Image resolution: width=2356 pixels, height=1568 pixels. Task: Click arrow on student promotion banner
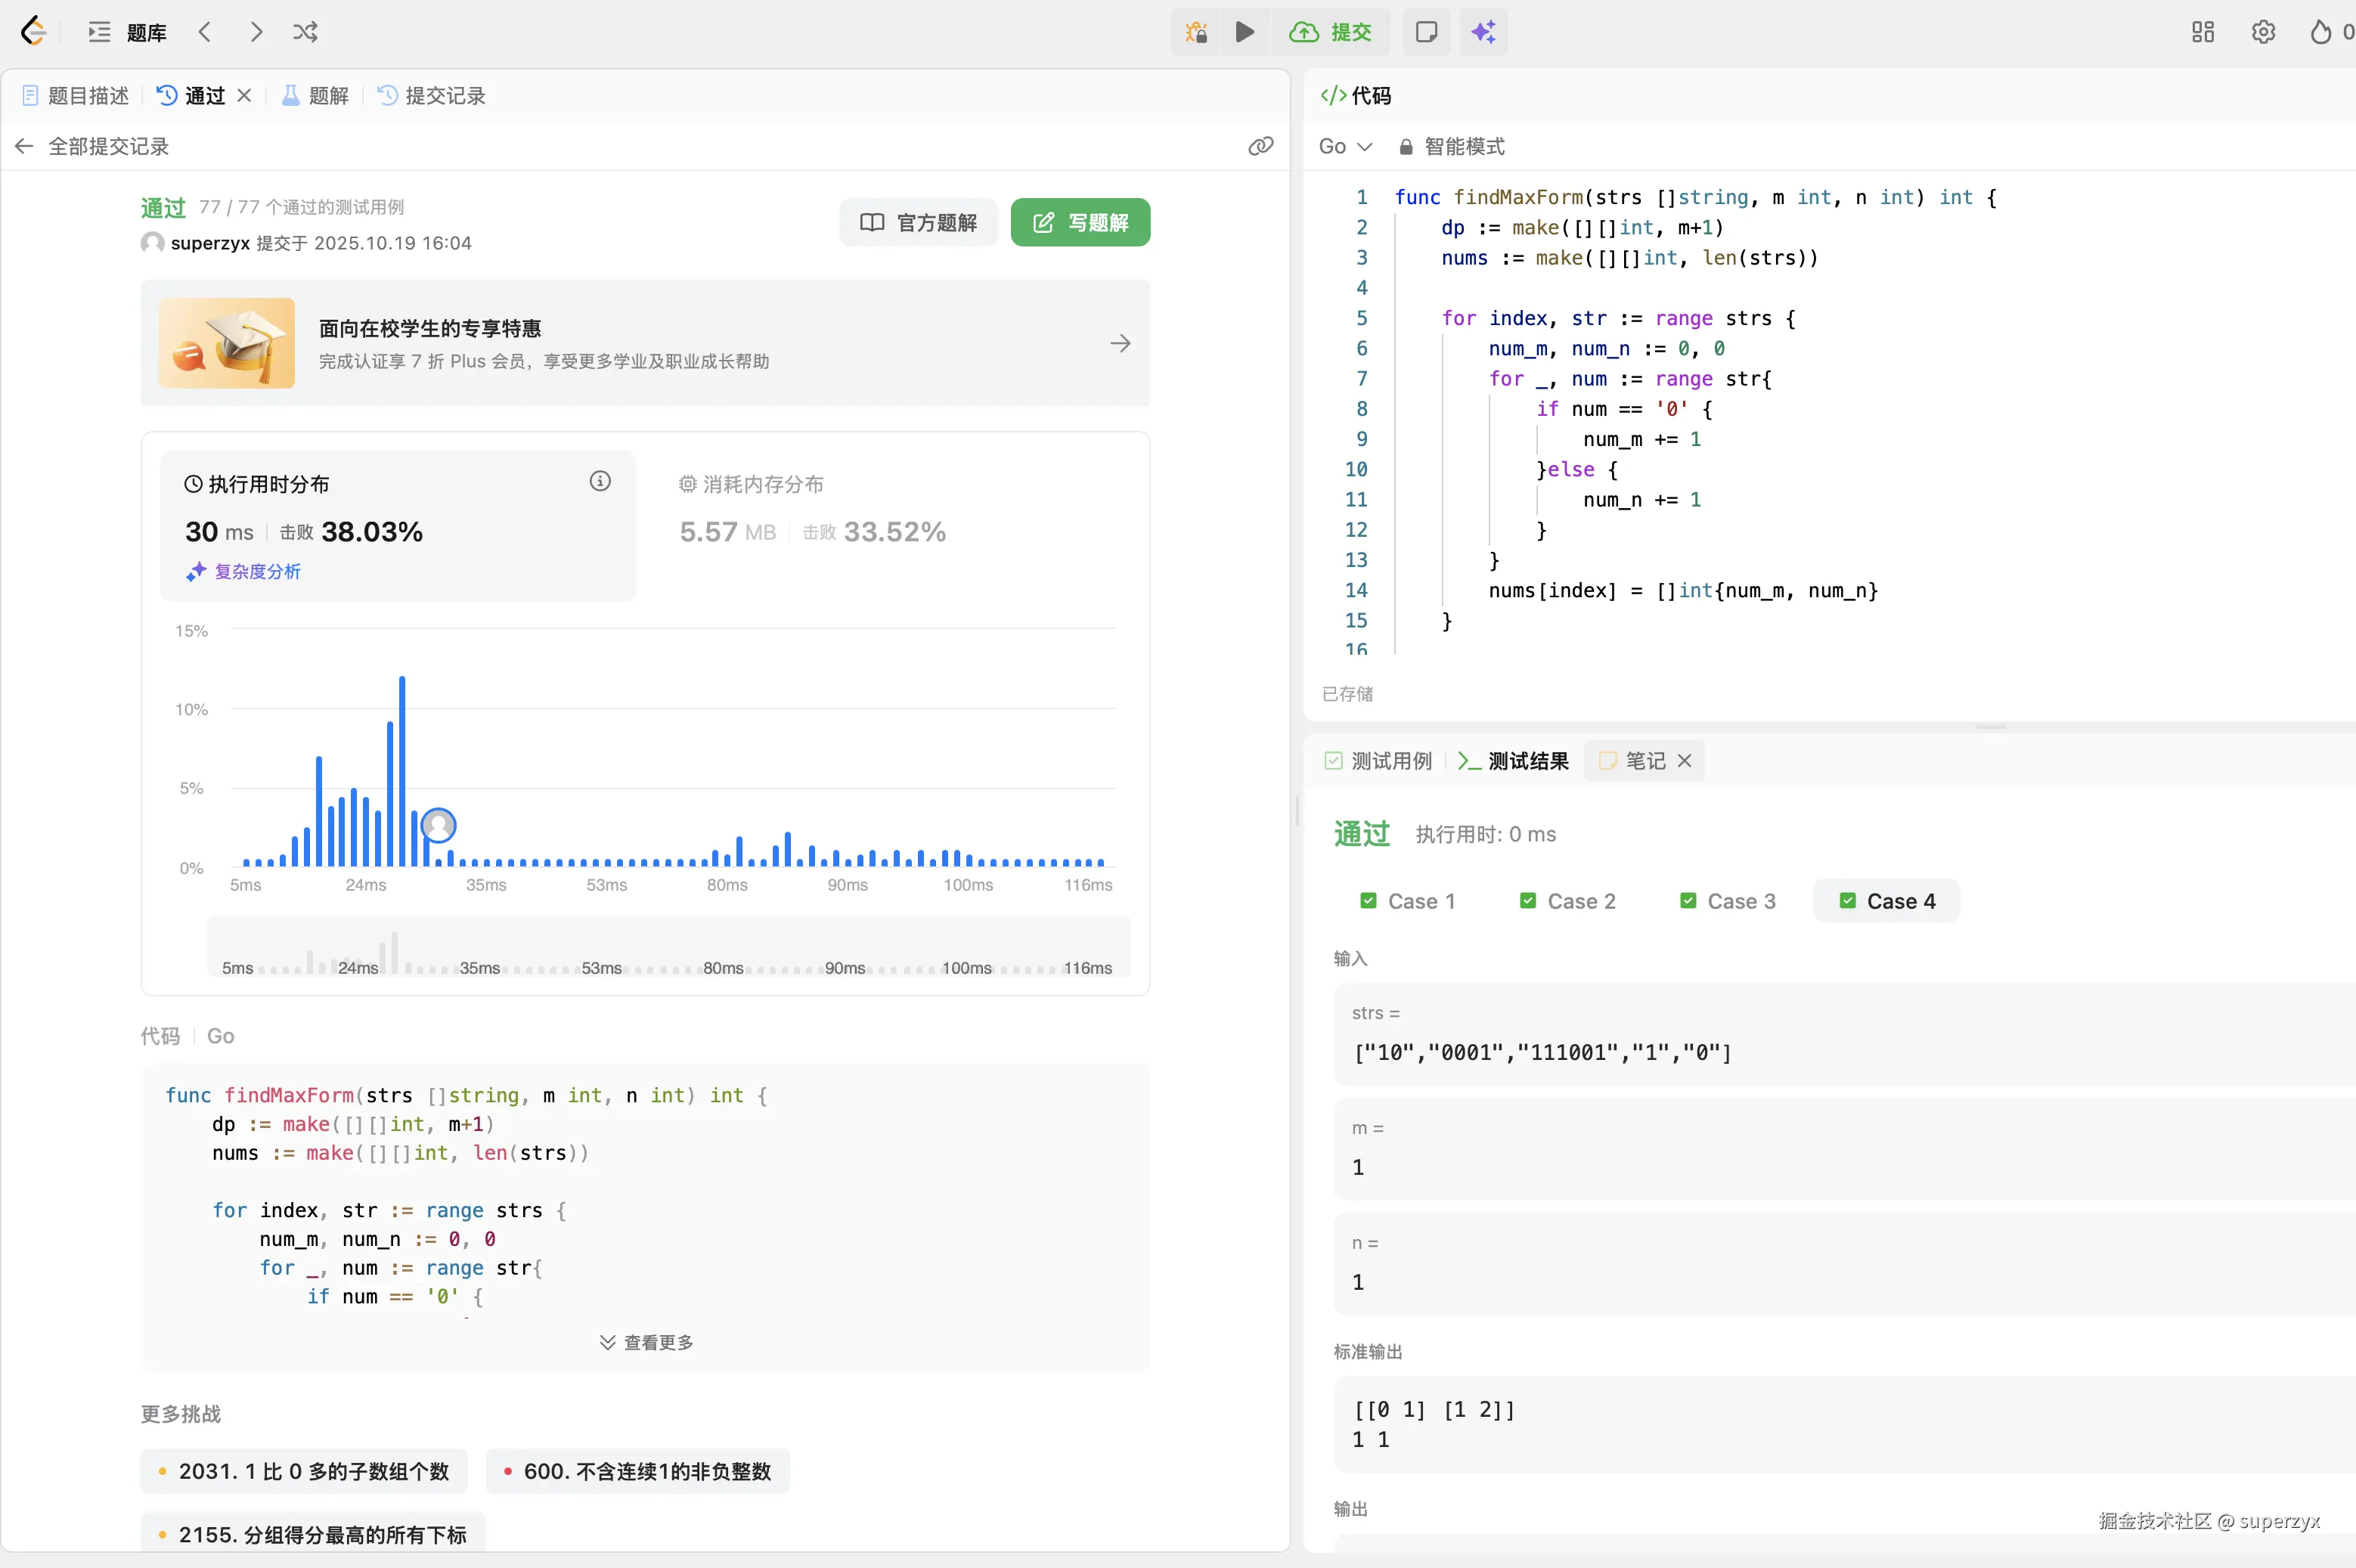pyautogui.click(x=1120, y=343)
